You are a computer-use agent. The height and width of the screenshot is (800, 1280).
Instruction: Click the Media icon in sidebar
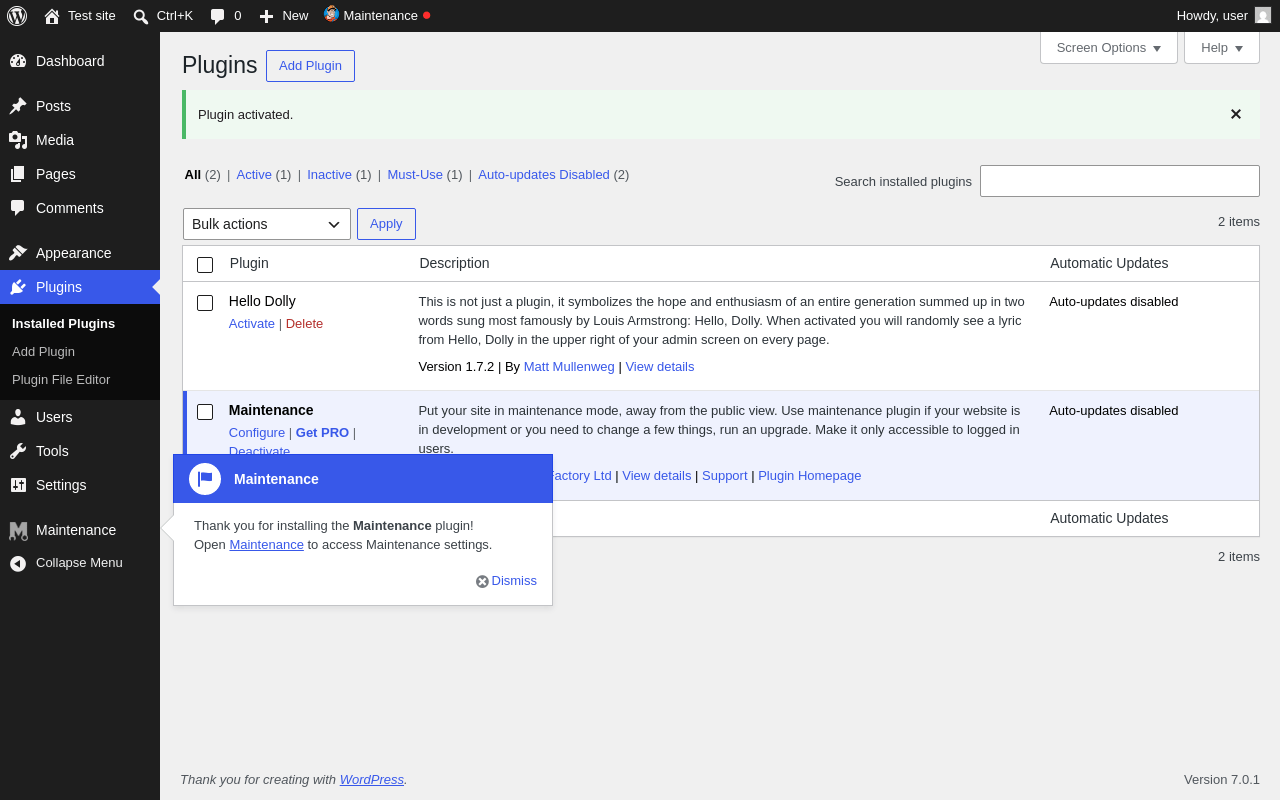coord(18,140)
